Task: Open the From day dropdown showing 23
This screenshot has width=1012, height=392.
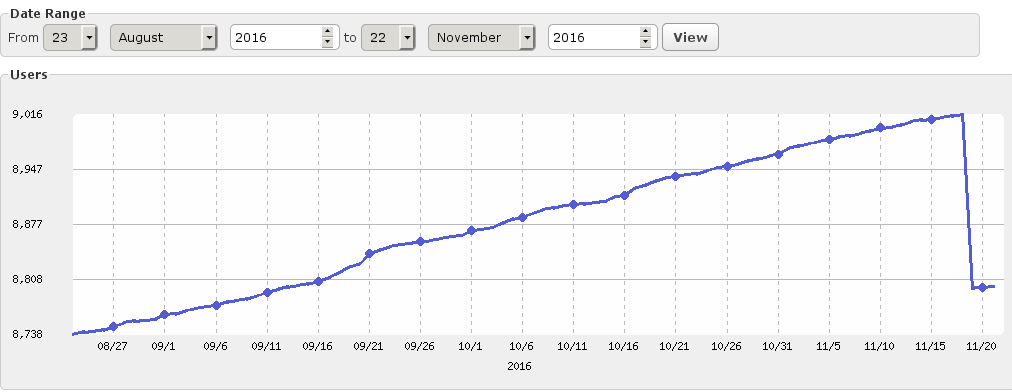Action: pyautogui.click(x=70, y=37)
